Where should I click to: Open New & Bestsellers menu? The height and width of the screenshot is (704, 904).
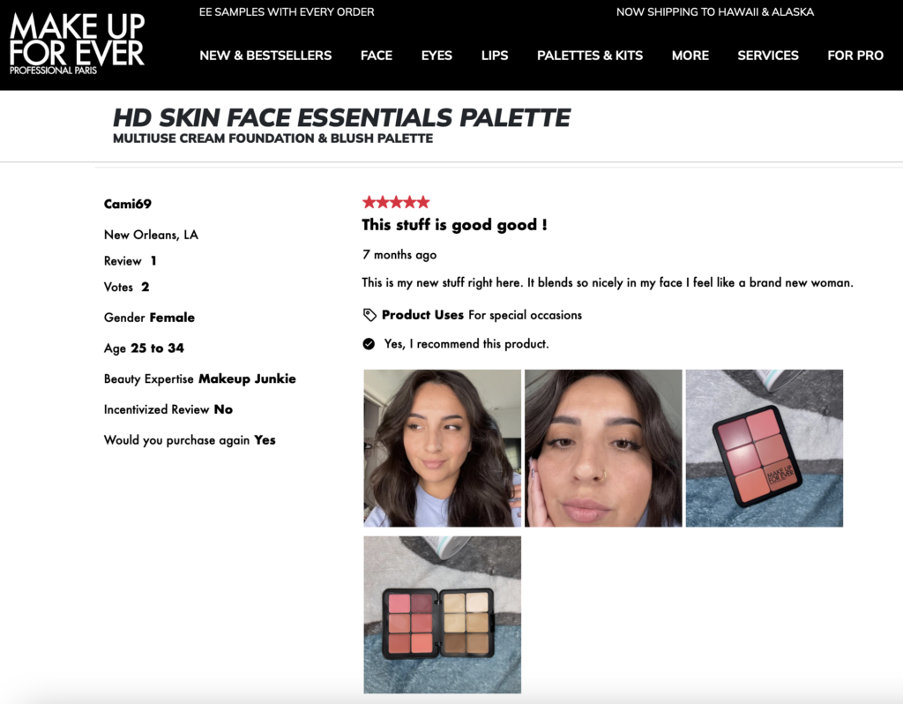pyautogui.click(x=265, y=55)
